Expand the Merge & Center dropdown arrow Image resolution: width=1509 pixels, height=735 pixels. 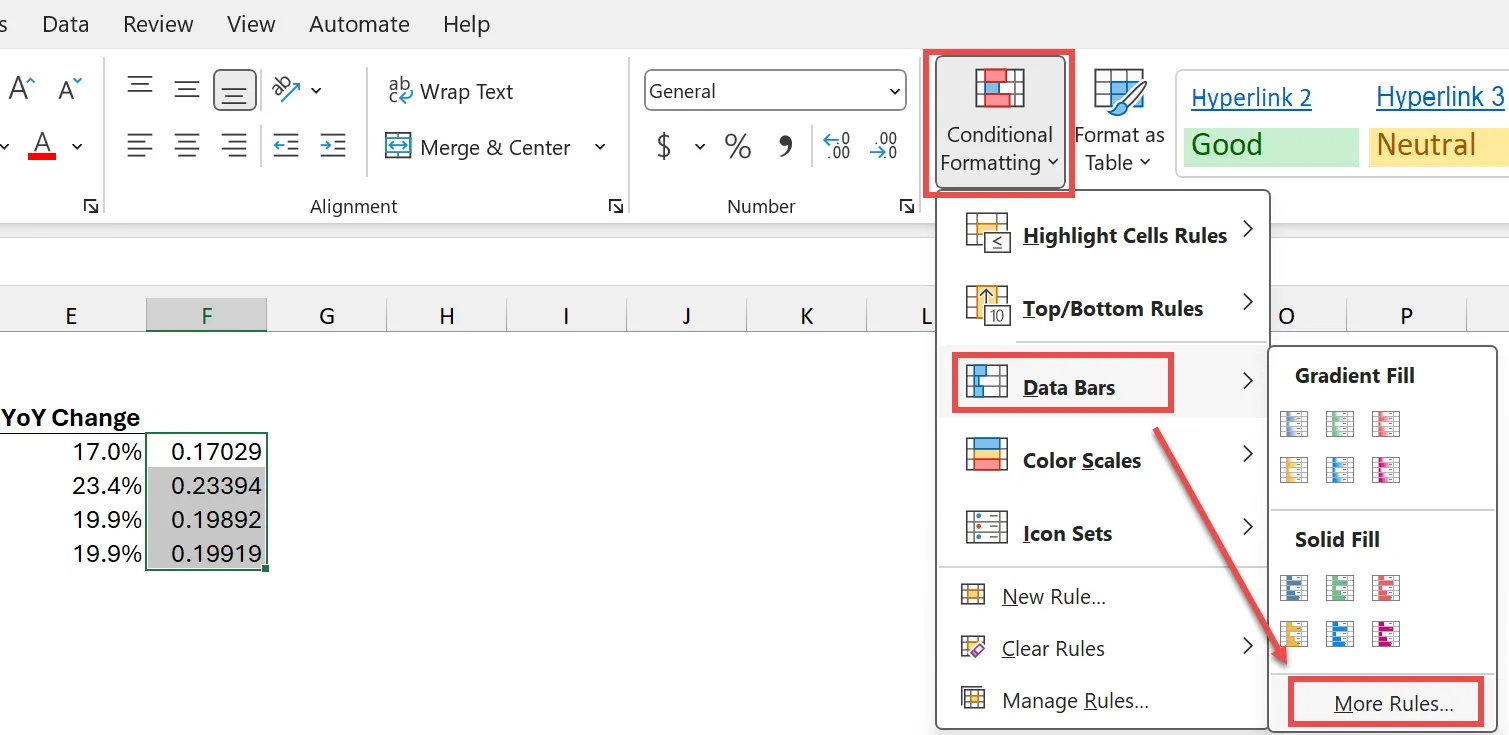600,147
